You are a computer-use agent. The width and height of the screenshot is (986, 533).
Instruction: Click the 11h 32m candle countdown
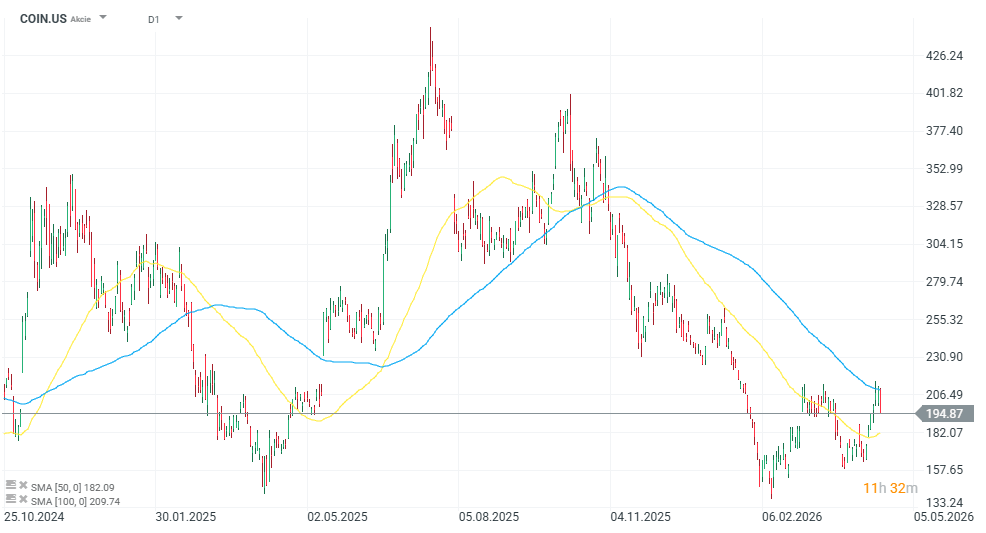coord(890,488)
